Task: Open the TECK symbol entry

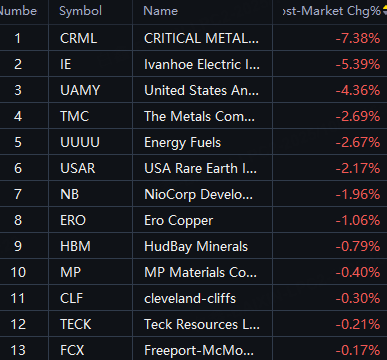Action: tap(76, 324)
